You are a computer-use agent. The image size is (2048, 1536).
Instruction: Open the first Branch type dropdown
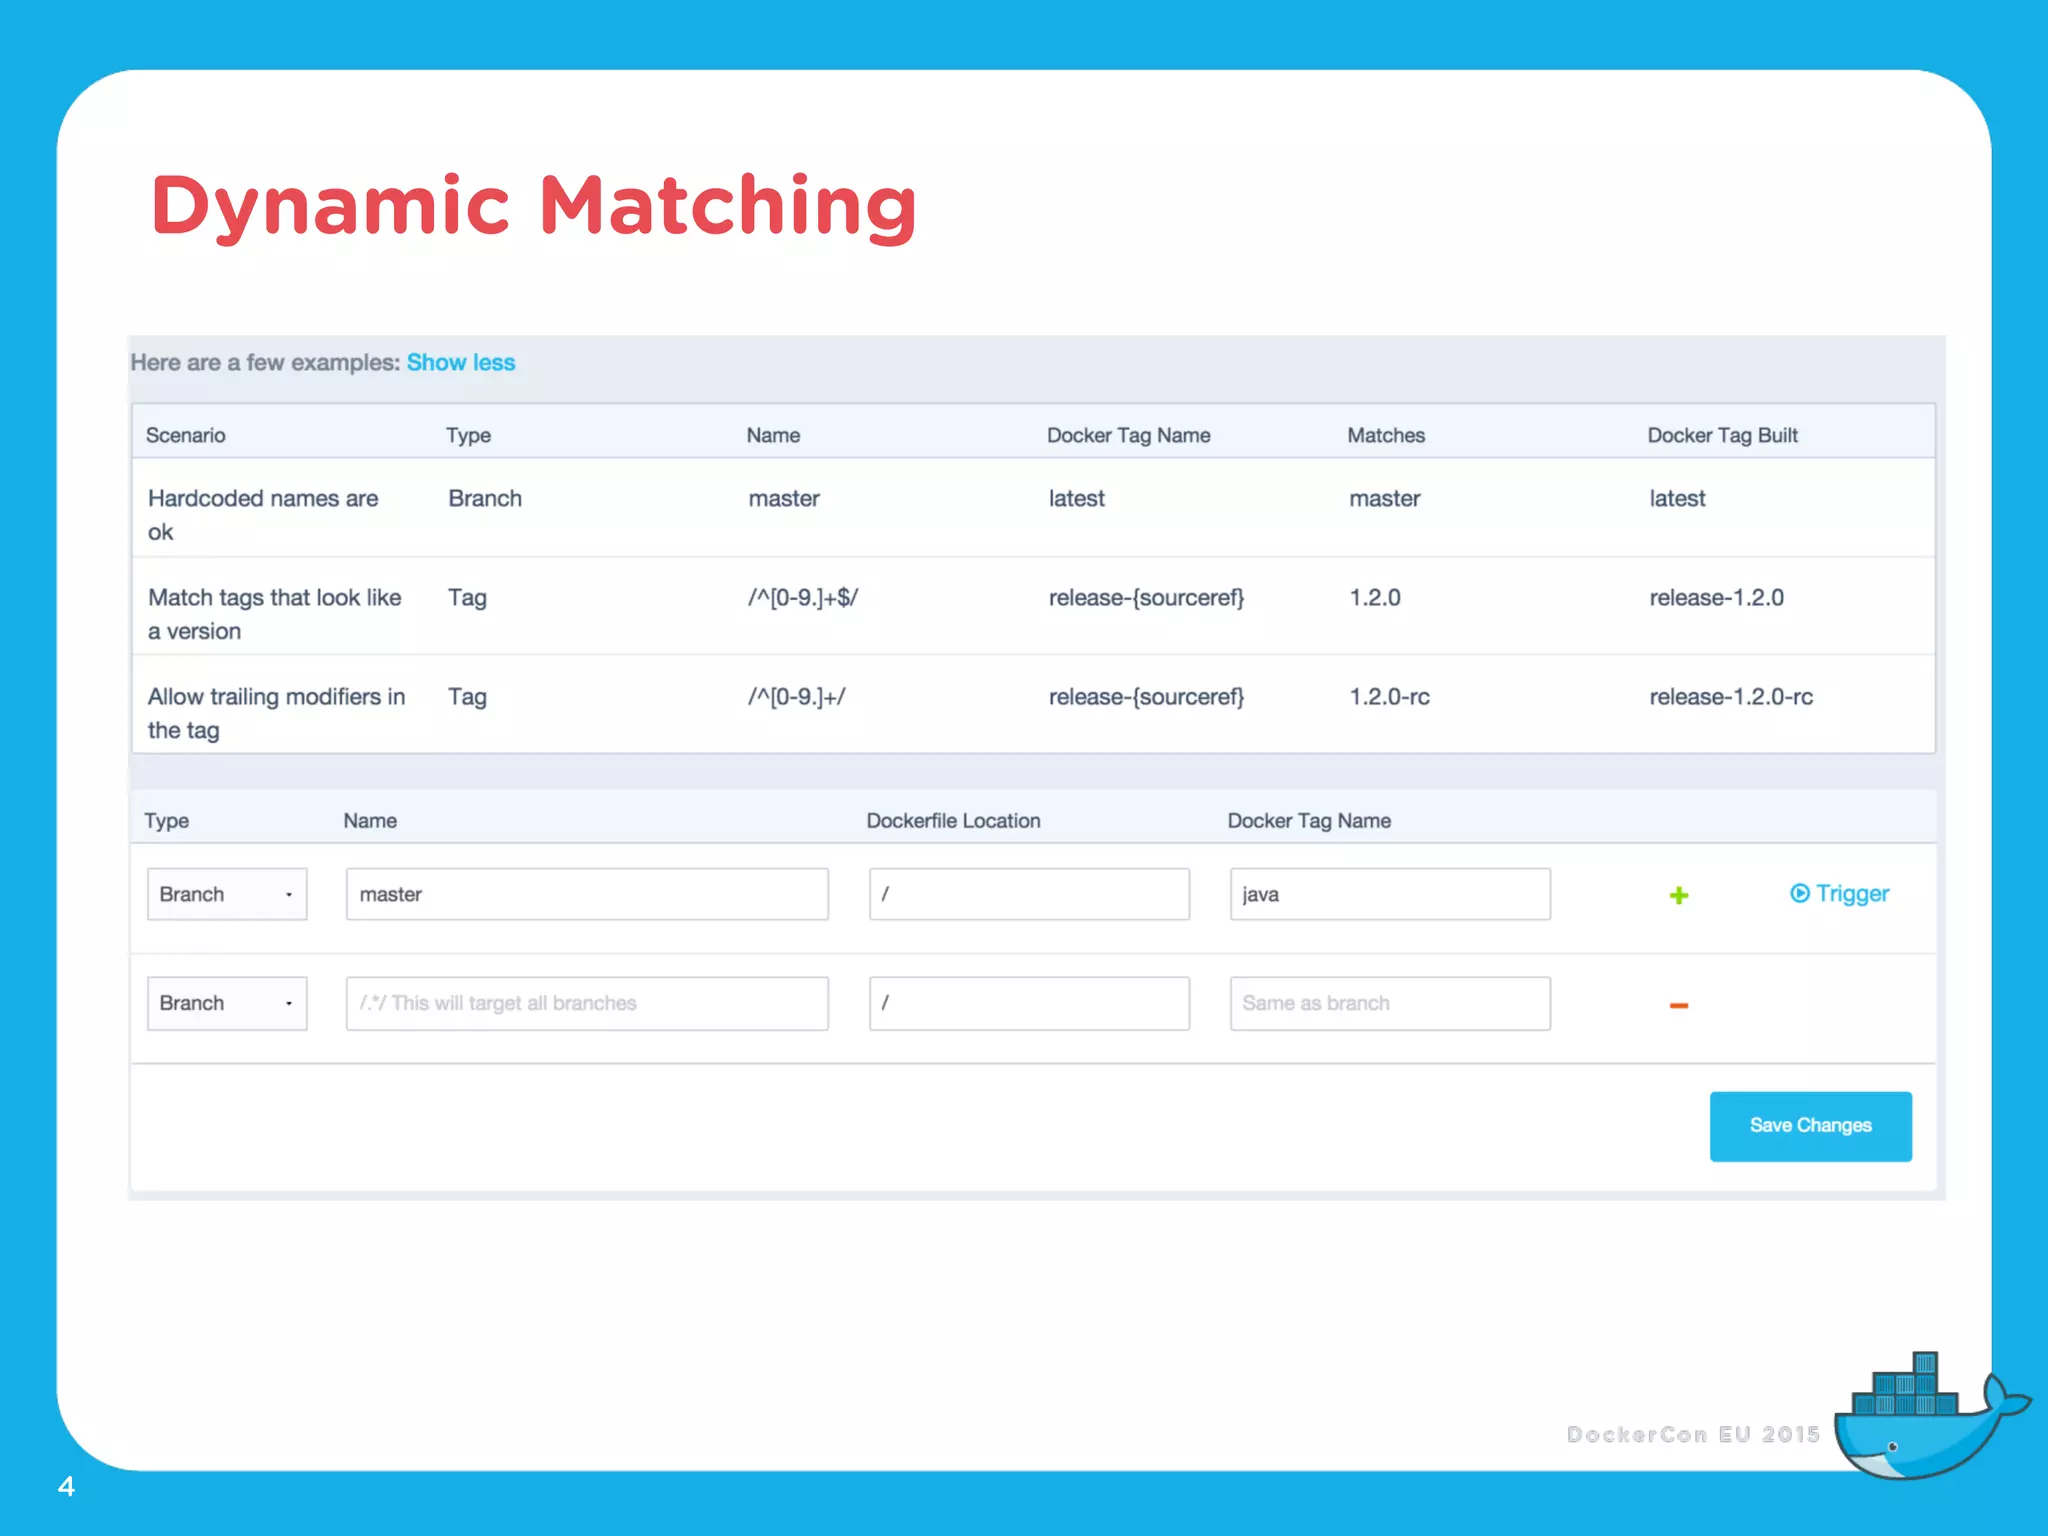click(x=227, y=894)
